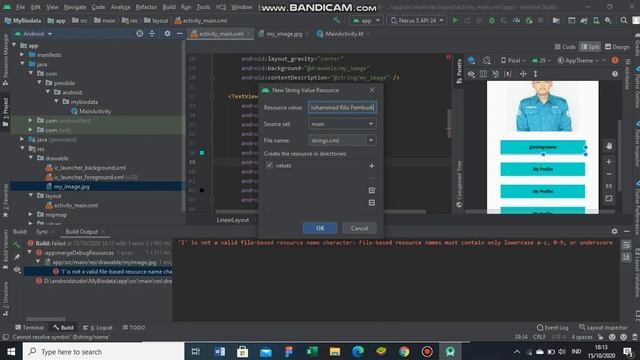Viewport: 640px width, 360px height.
Task: Click Select All checkmark icon in dialog
Action: pos(371,190)
